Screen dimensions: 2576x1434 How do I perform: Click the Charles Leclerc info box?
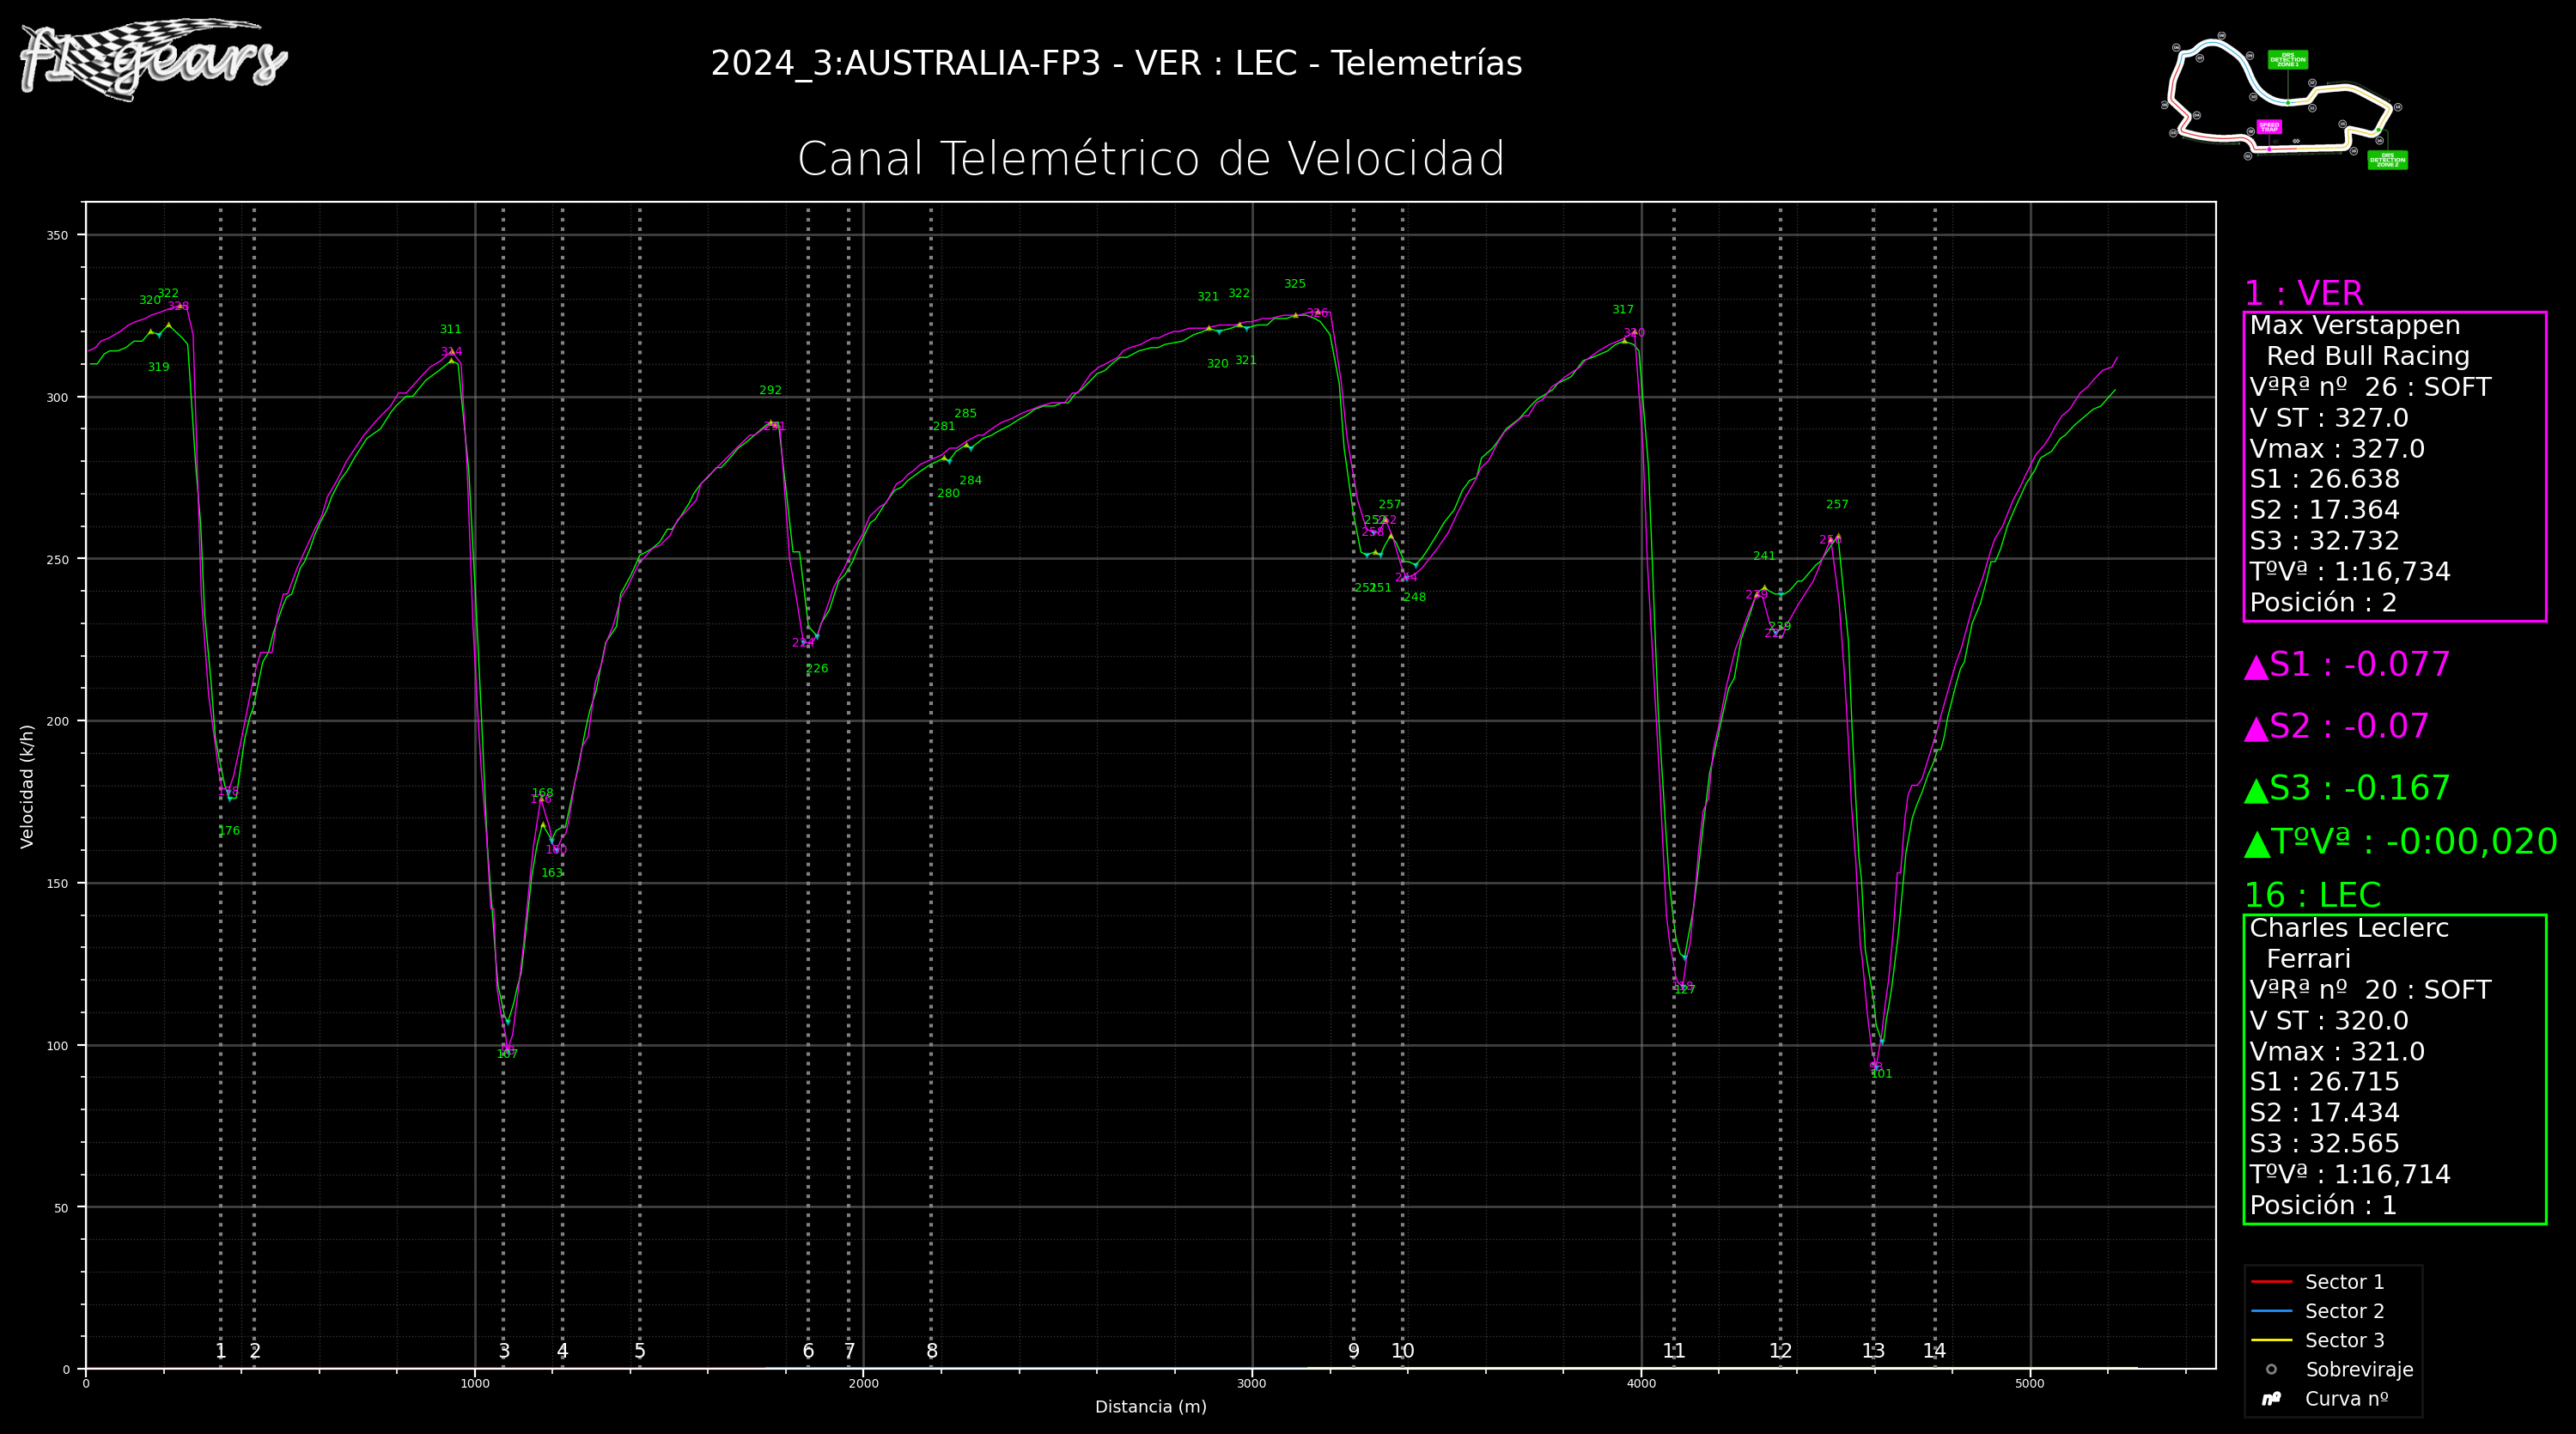pyautogui.click(x=2394, y=1068)
